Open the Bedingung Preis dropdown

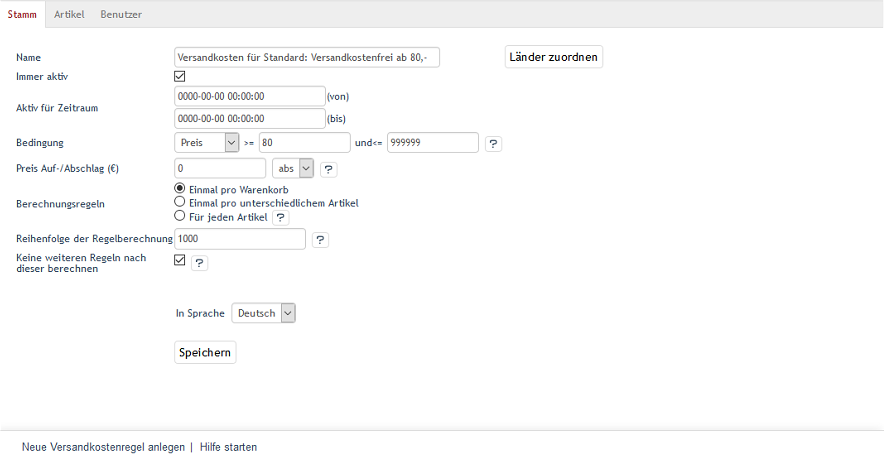207,143
